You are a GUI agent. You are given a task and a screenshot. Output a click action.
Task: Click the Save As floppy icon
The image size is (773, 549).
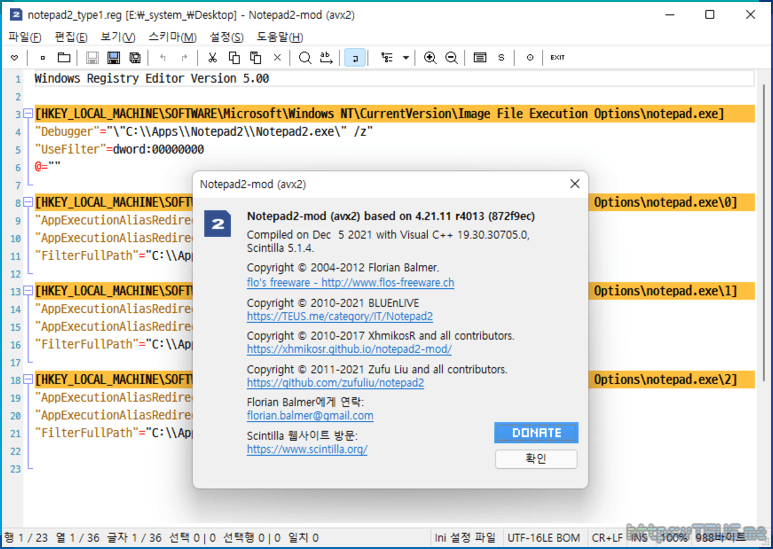pyautogui.click(x=113, y=58)
